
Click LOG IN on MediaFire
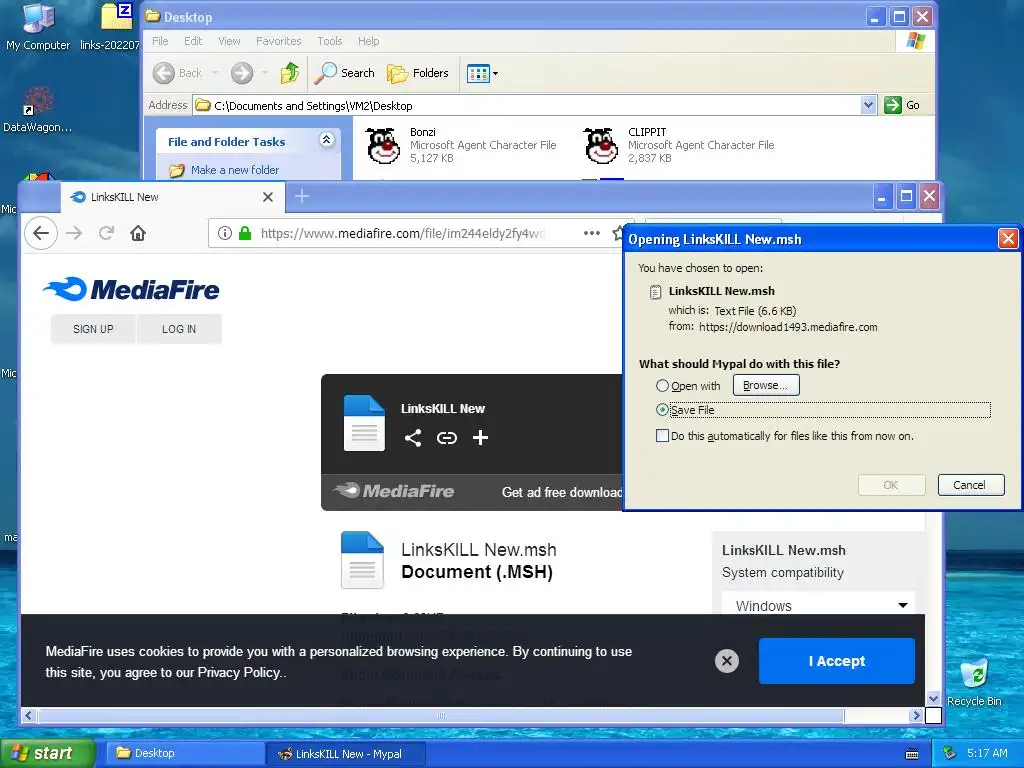pos(179,329)
